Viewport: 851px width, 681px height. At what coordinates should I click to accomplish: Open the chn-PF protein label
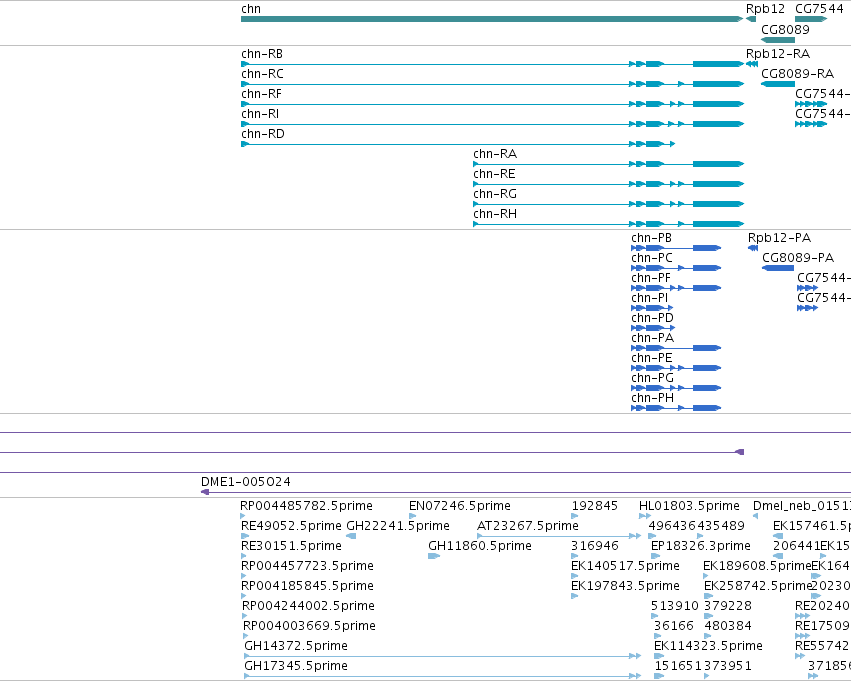click(x=651, y=278)
